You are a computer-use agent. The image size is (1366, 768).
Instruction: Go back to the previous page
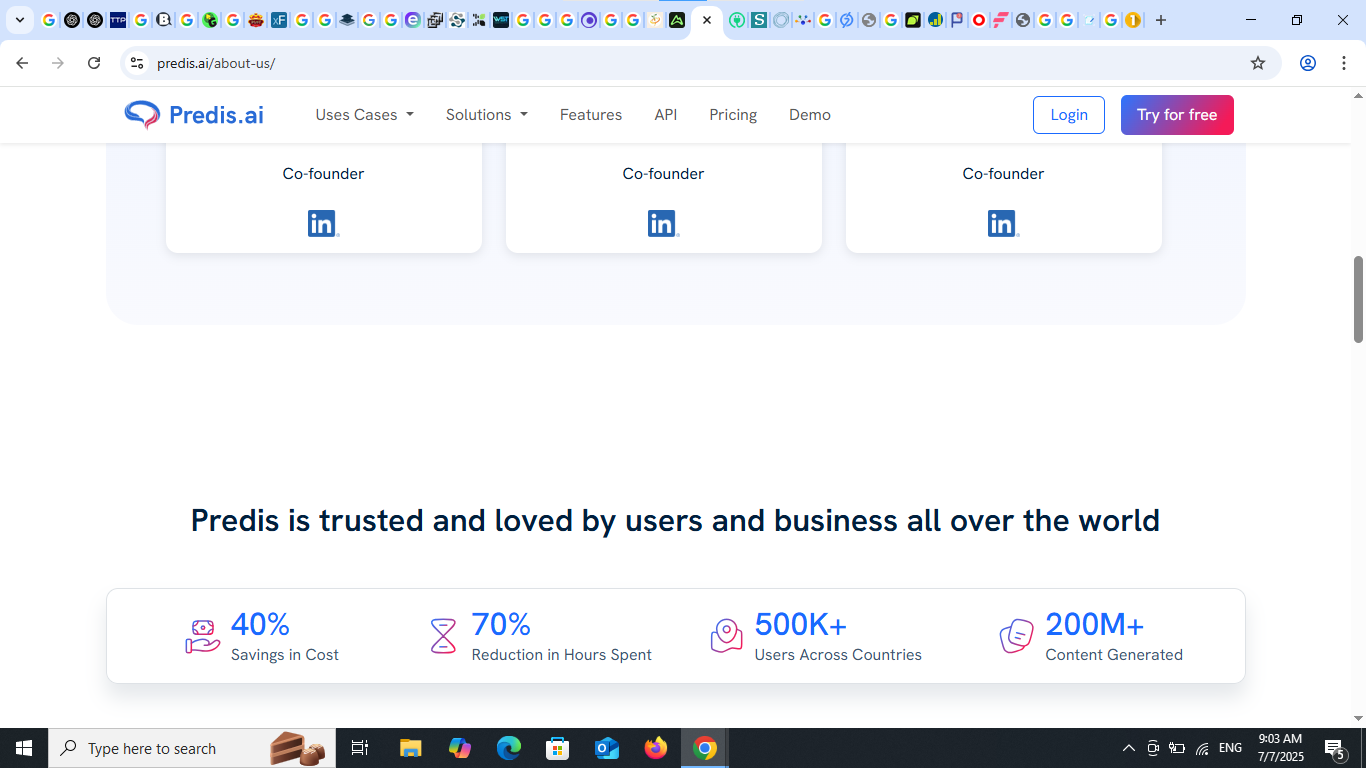22,63
